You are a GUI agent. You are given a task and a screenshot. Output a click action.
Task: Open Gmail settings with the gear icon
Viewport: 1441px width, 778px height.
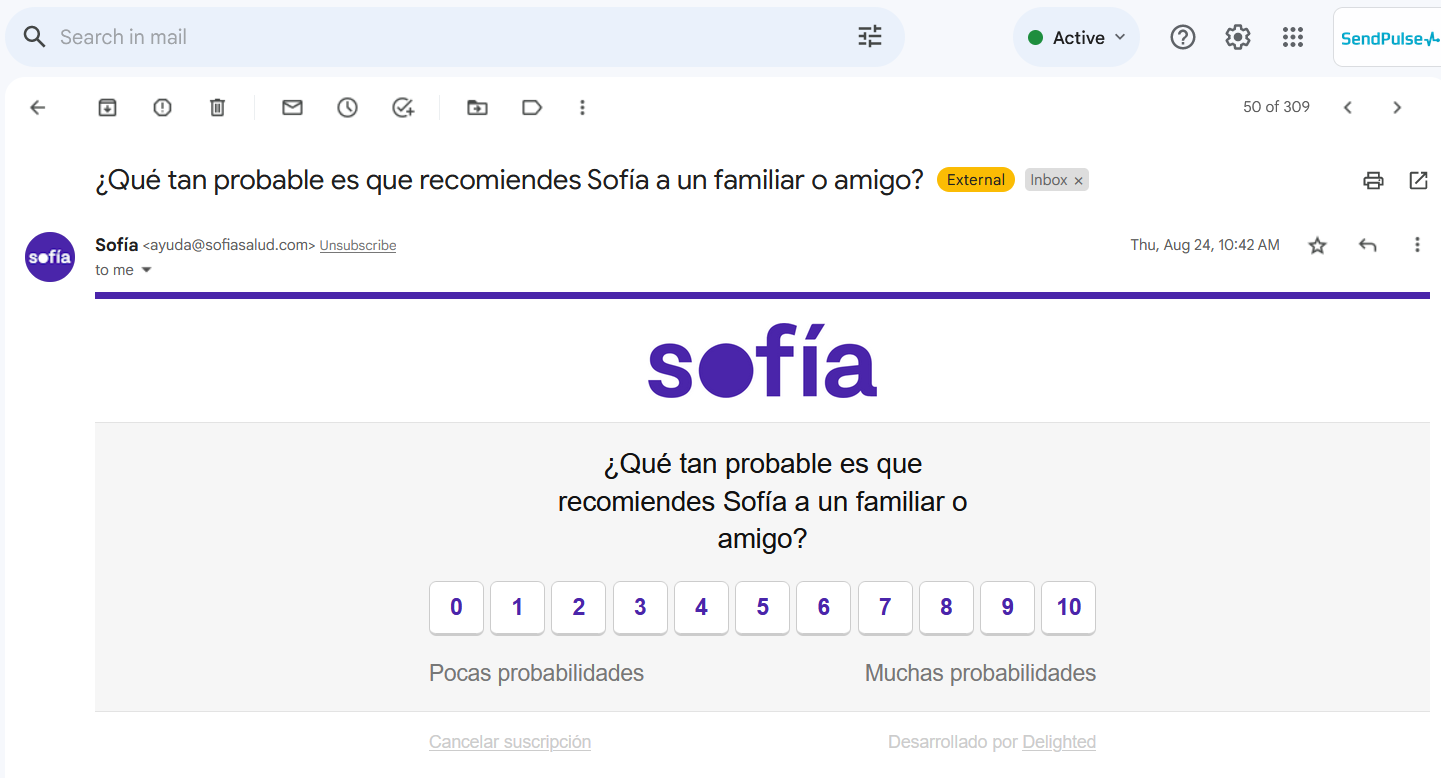tap(1238, 37)
